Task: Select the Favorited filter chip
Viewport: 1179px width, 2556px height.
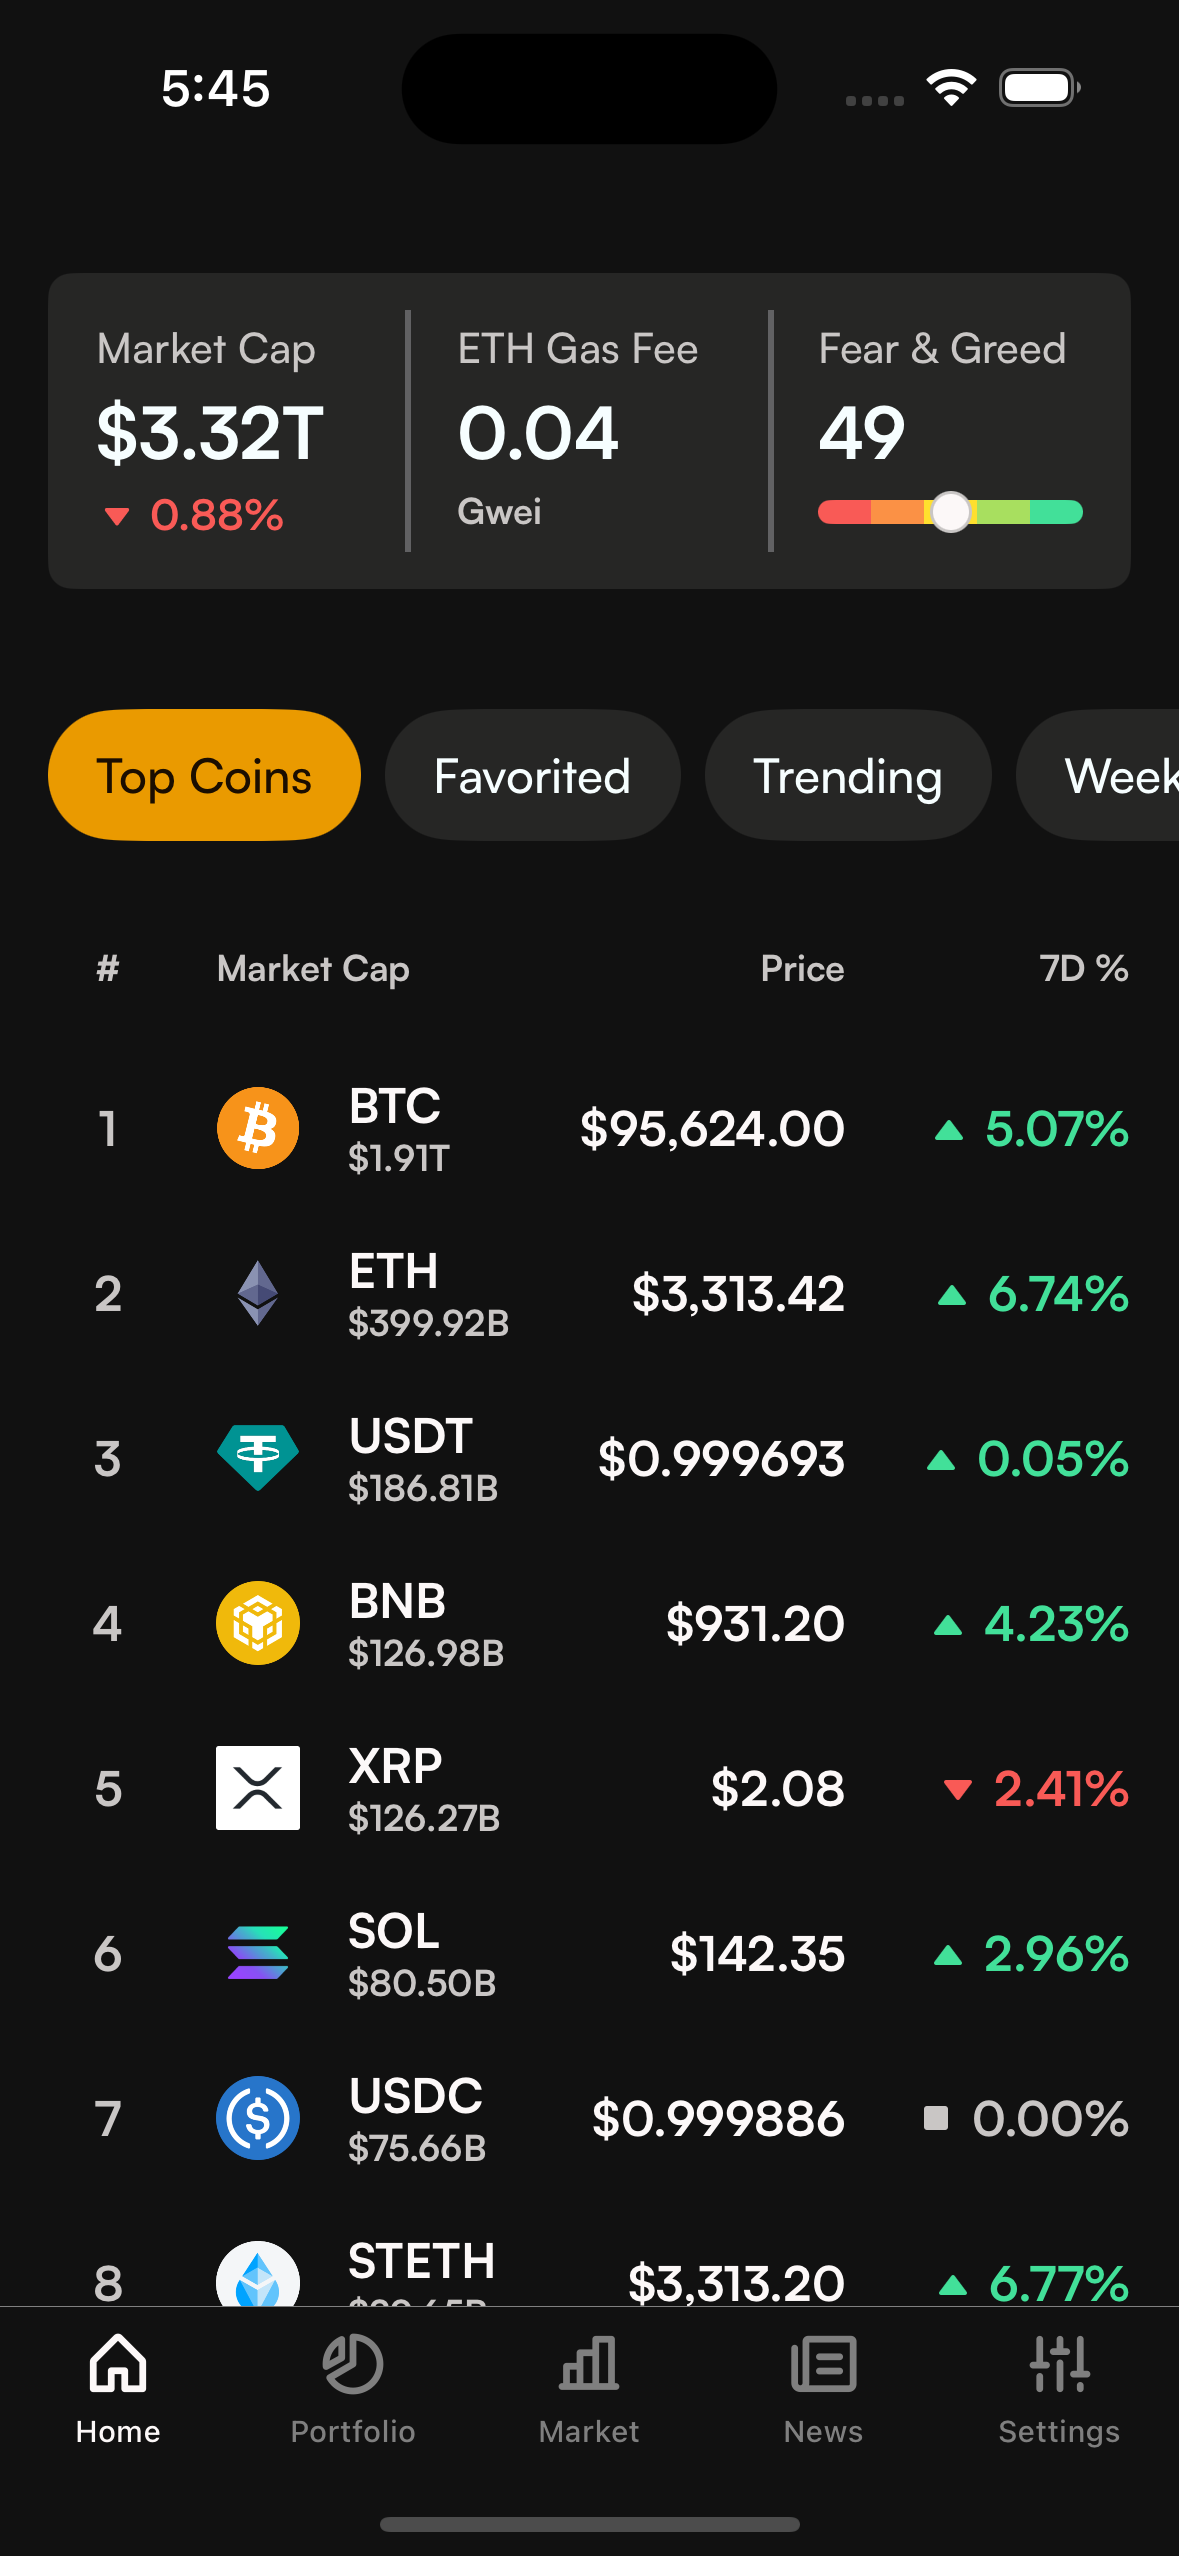Action: (532, 776)
